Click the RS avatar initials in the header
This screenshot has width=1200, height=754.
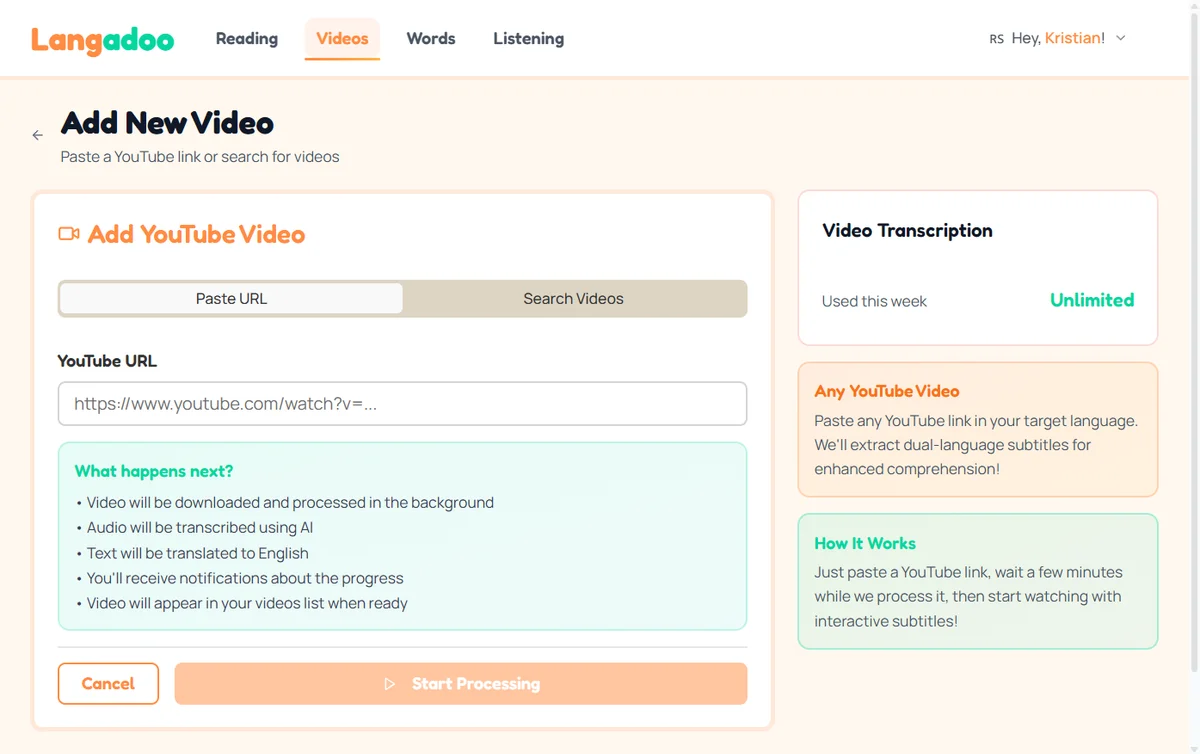(995, 38)
